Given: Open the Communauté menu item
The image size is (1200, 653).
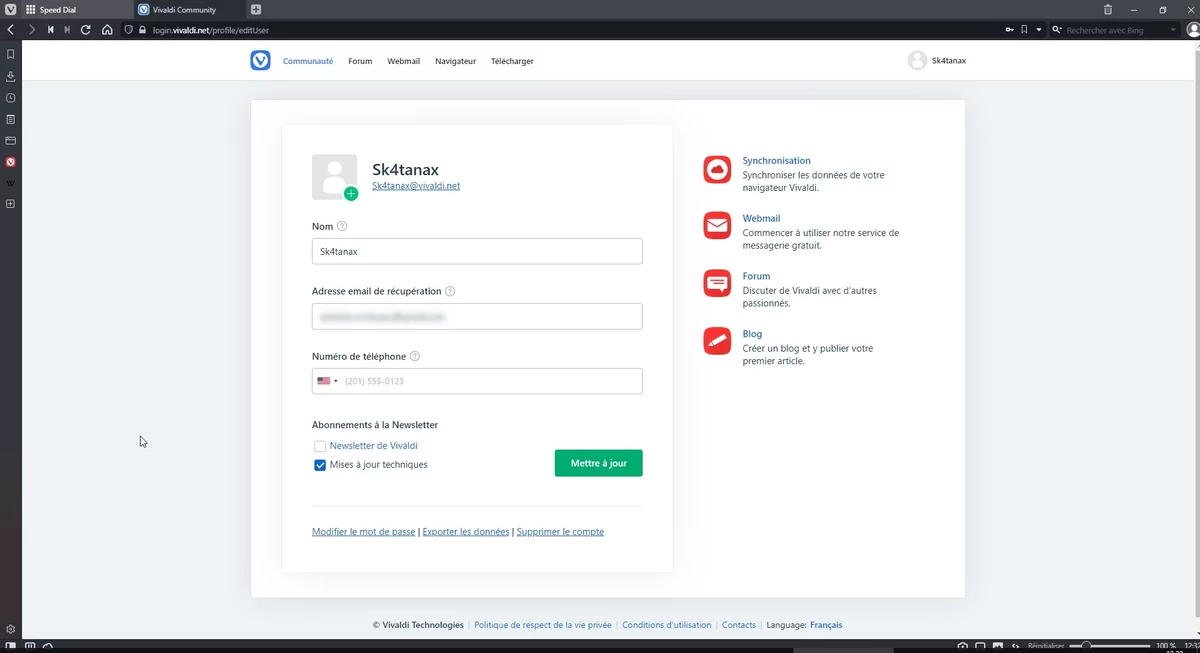Looking at the screenshot, I should pyautogui.click(x=308, y=61).
